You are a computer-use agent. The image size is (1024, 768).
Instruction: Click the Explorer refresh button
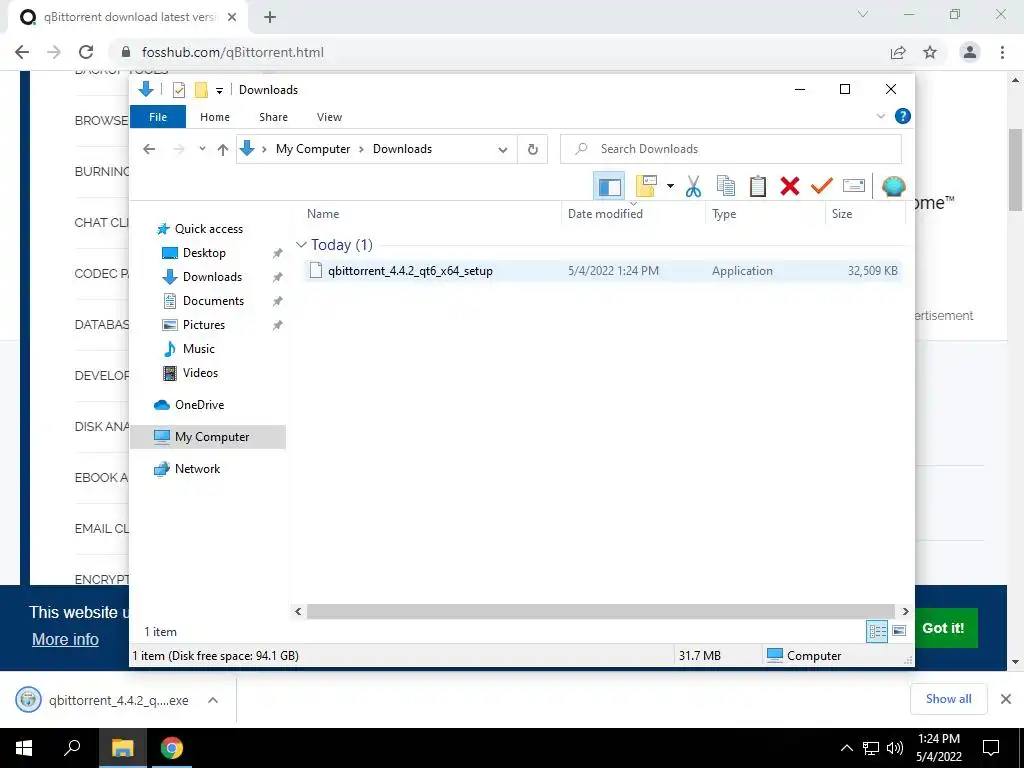click(533, 150)
